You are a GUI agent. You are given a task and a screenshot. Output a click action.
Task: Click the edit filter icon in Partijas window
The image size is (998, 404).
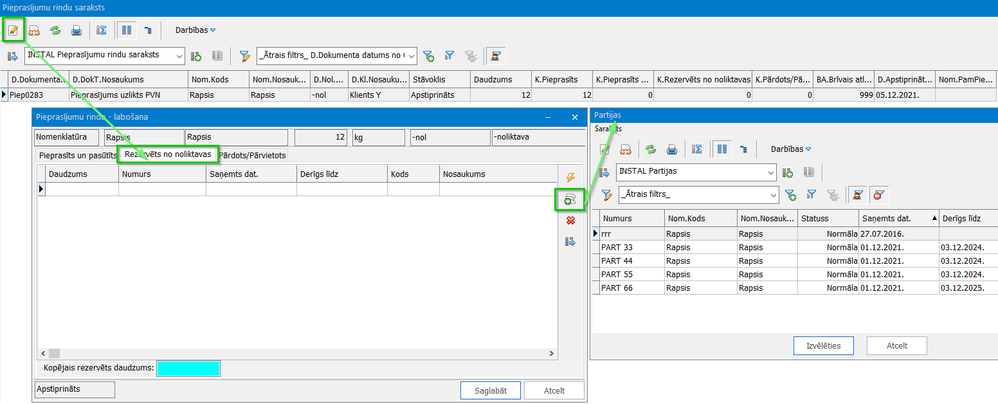tap(606, 195)
